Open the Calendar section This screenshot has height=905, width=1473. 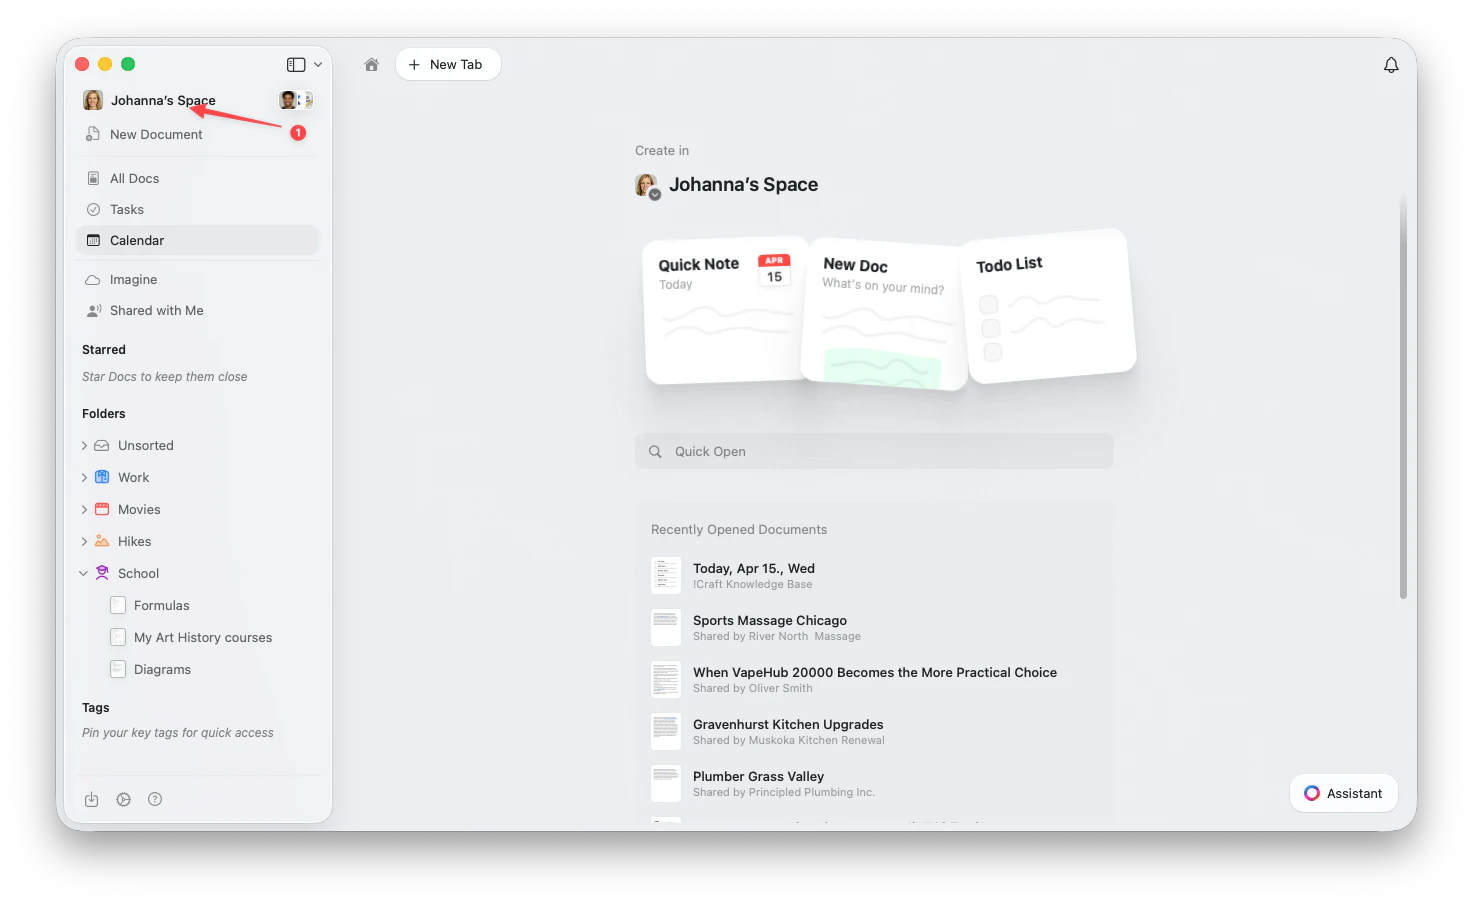coord(136,240)
